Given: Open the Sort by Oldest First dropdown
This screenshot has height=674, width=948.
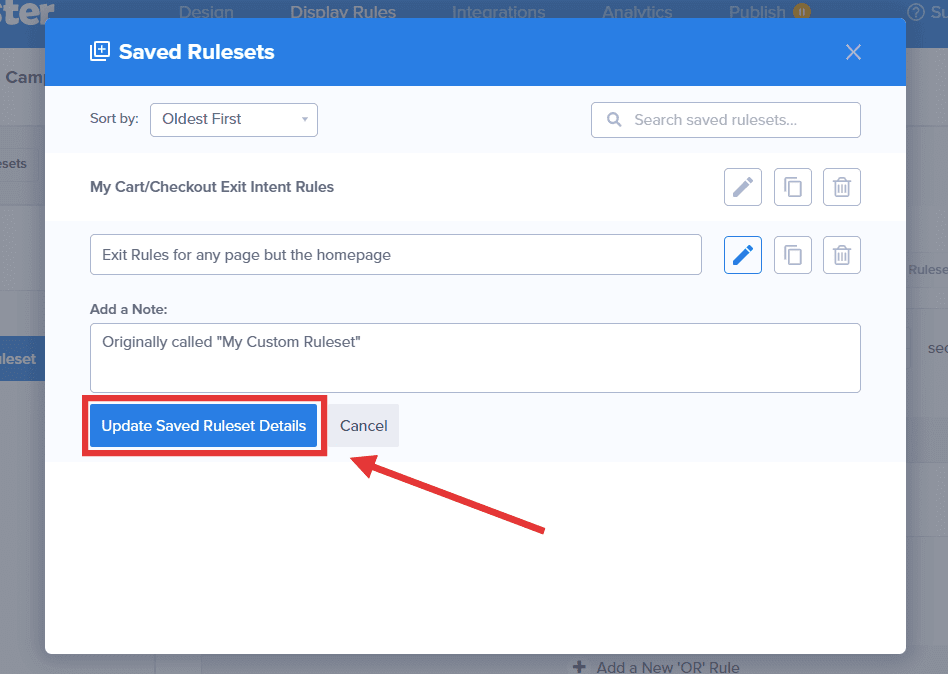Looking at the screenshot, I should (x=234, y=120).
